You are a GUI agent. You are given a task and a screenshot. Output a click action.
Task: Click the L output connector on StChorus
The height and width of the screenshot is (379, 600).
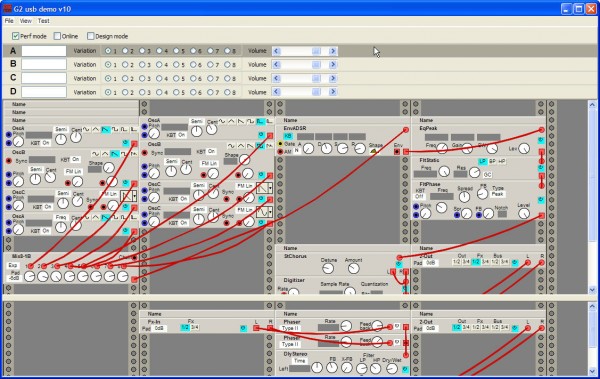pos(393,272)
